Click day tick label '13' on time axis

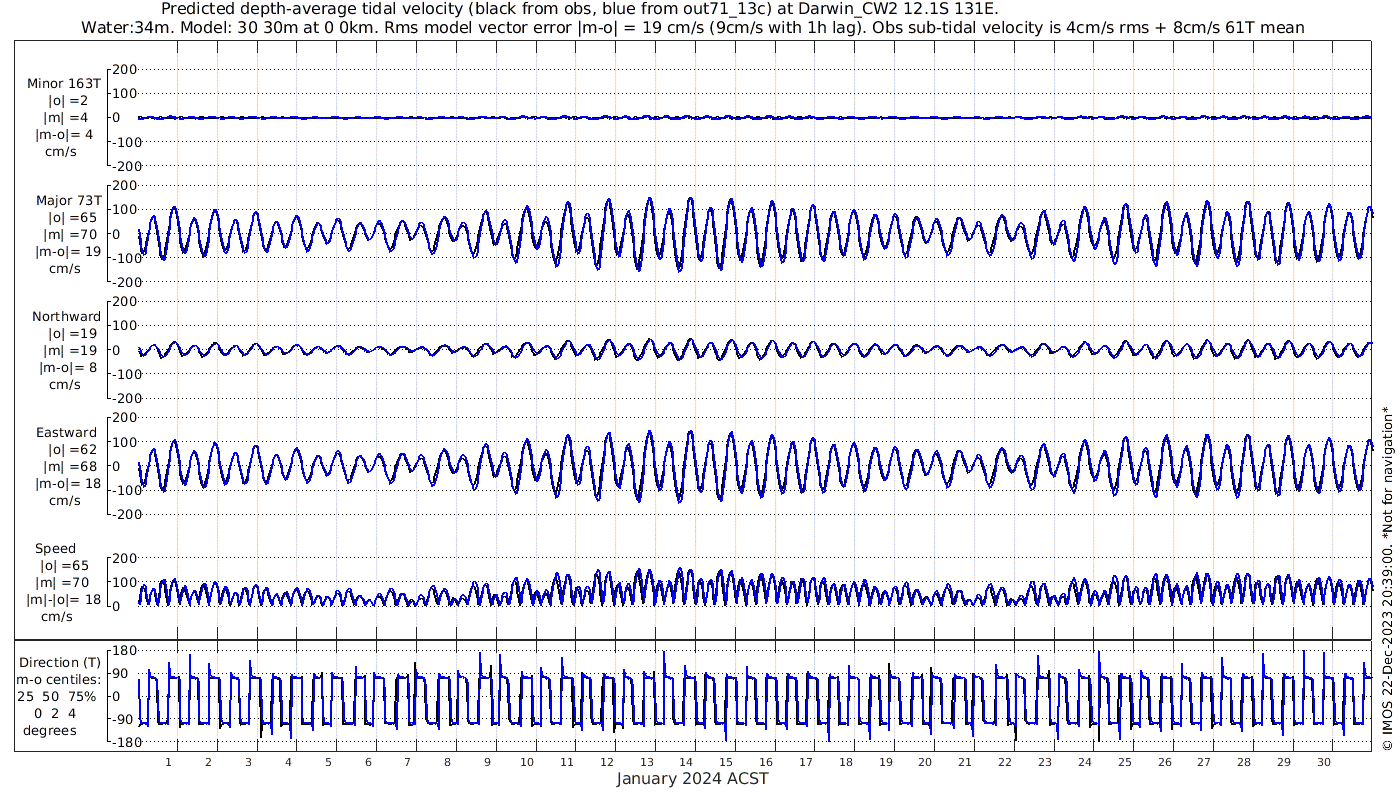tap(647, 762)
